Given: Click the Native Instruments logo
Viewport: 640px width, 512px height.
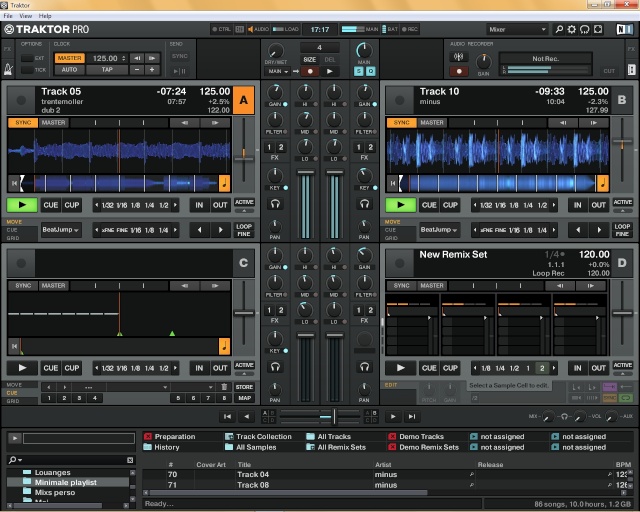Looking at the screenshot, I should click(625, 29).
